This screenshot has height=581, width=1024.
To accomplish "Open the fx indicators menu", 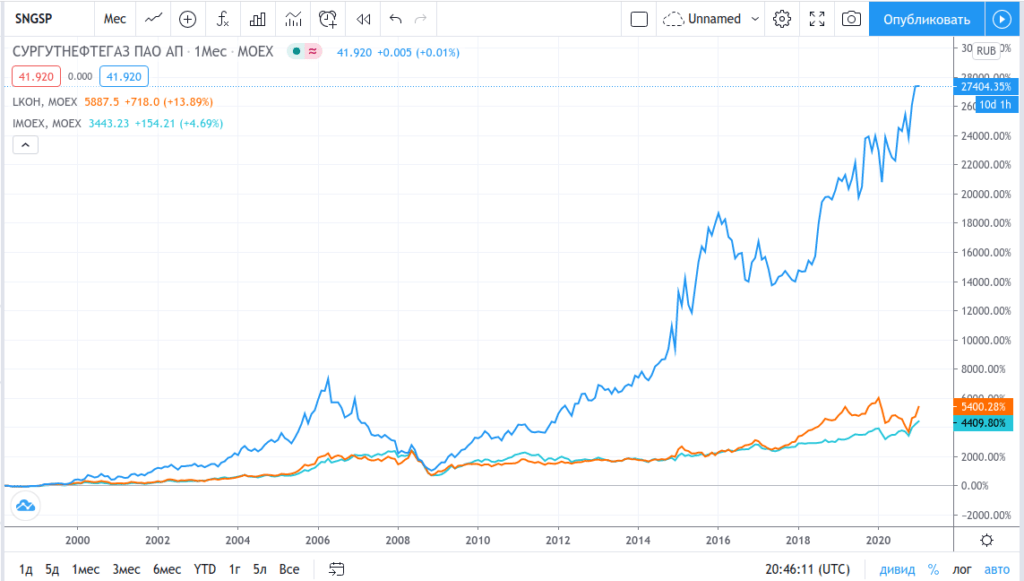I will 223,18.
